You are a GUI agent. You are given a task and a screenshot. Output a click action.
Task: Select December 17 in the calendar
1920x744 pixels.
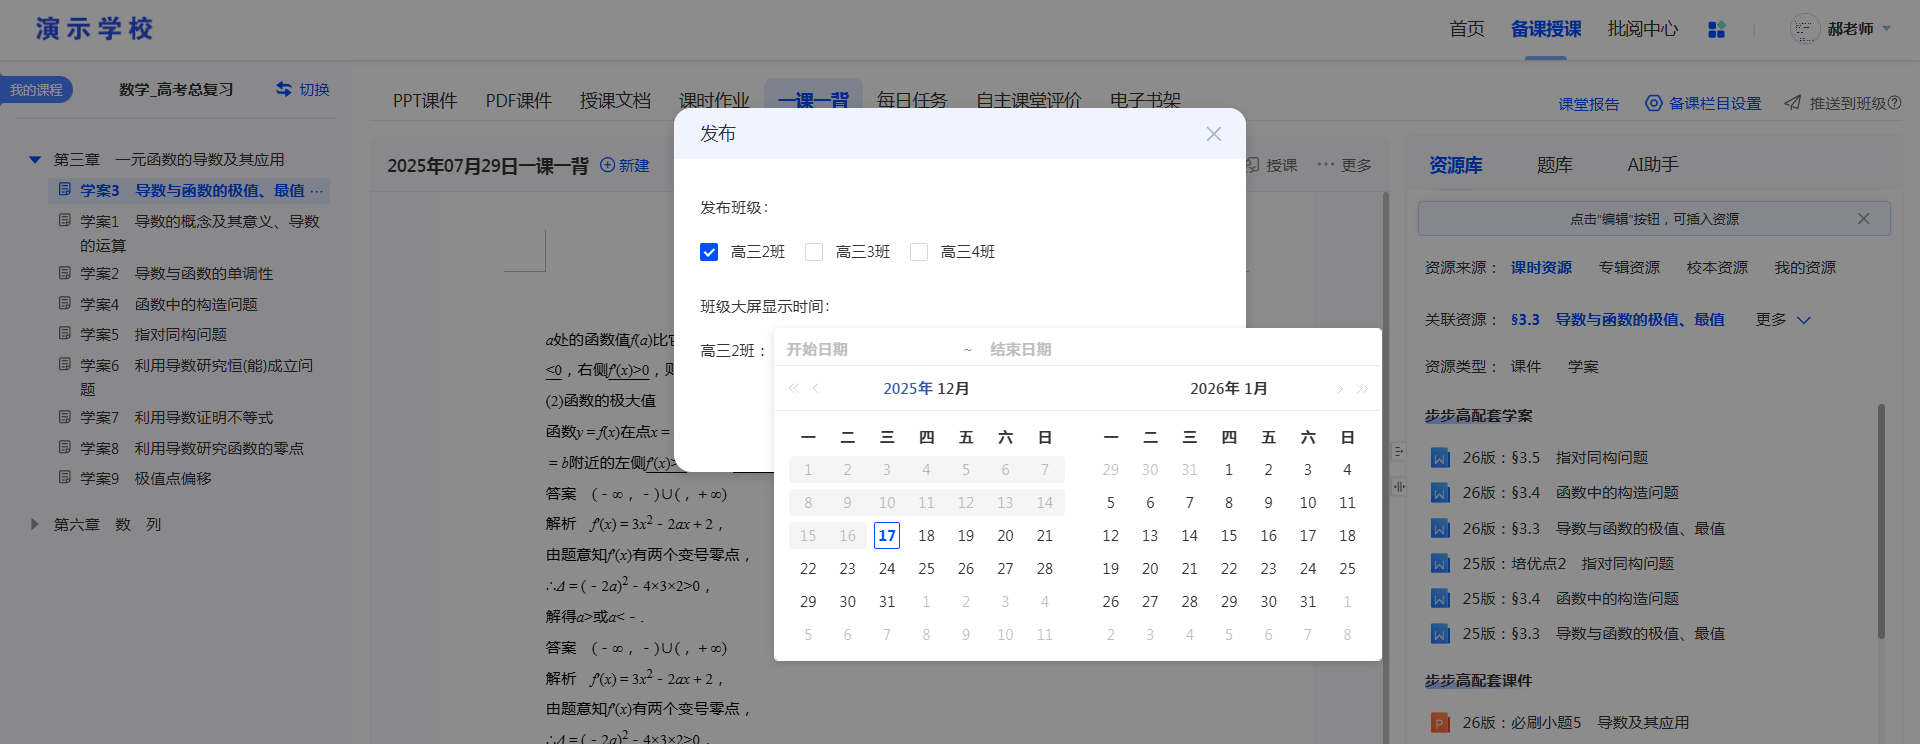(886, 536)
